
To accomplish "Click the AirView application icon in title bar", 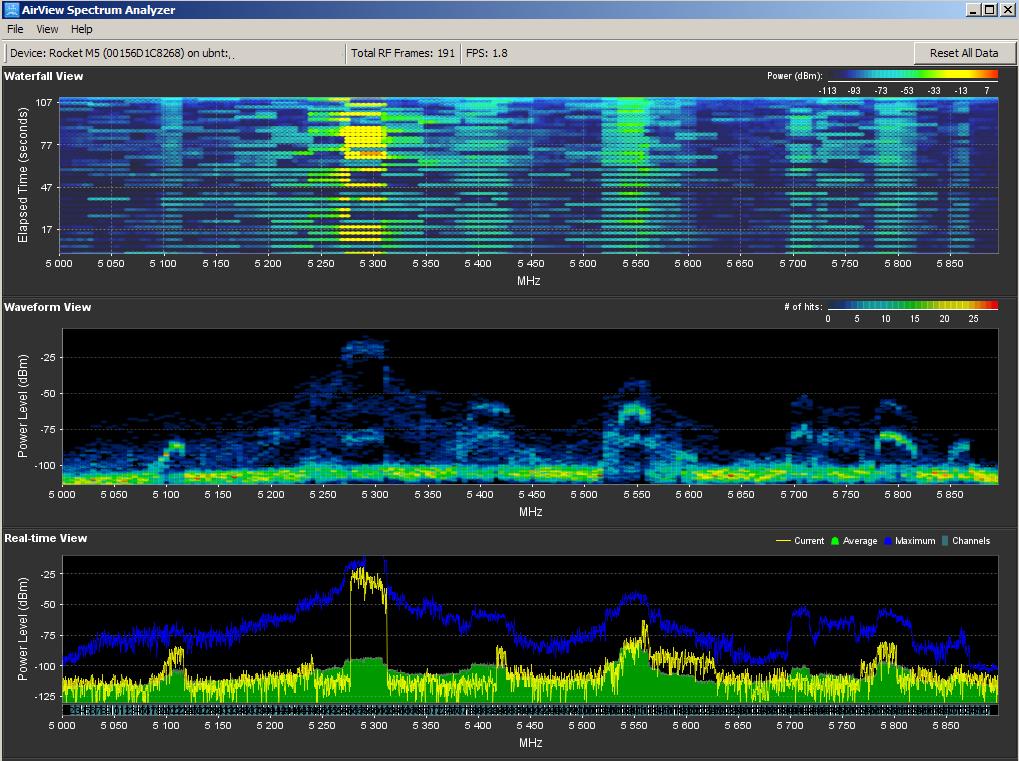I will [x=11, y=10].
